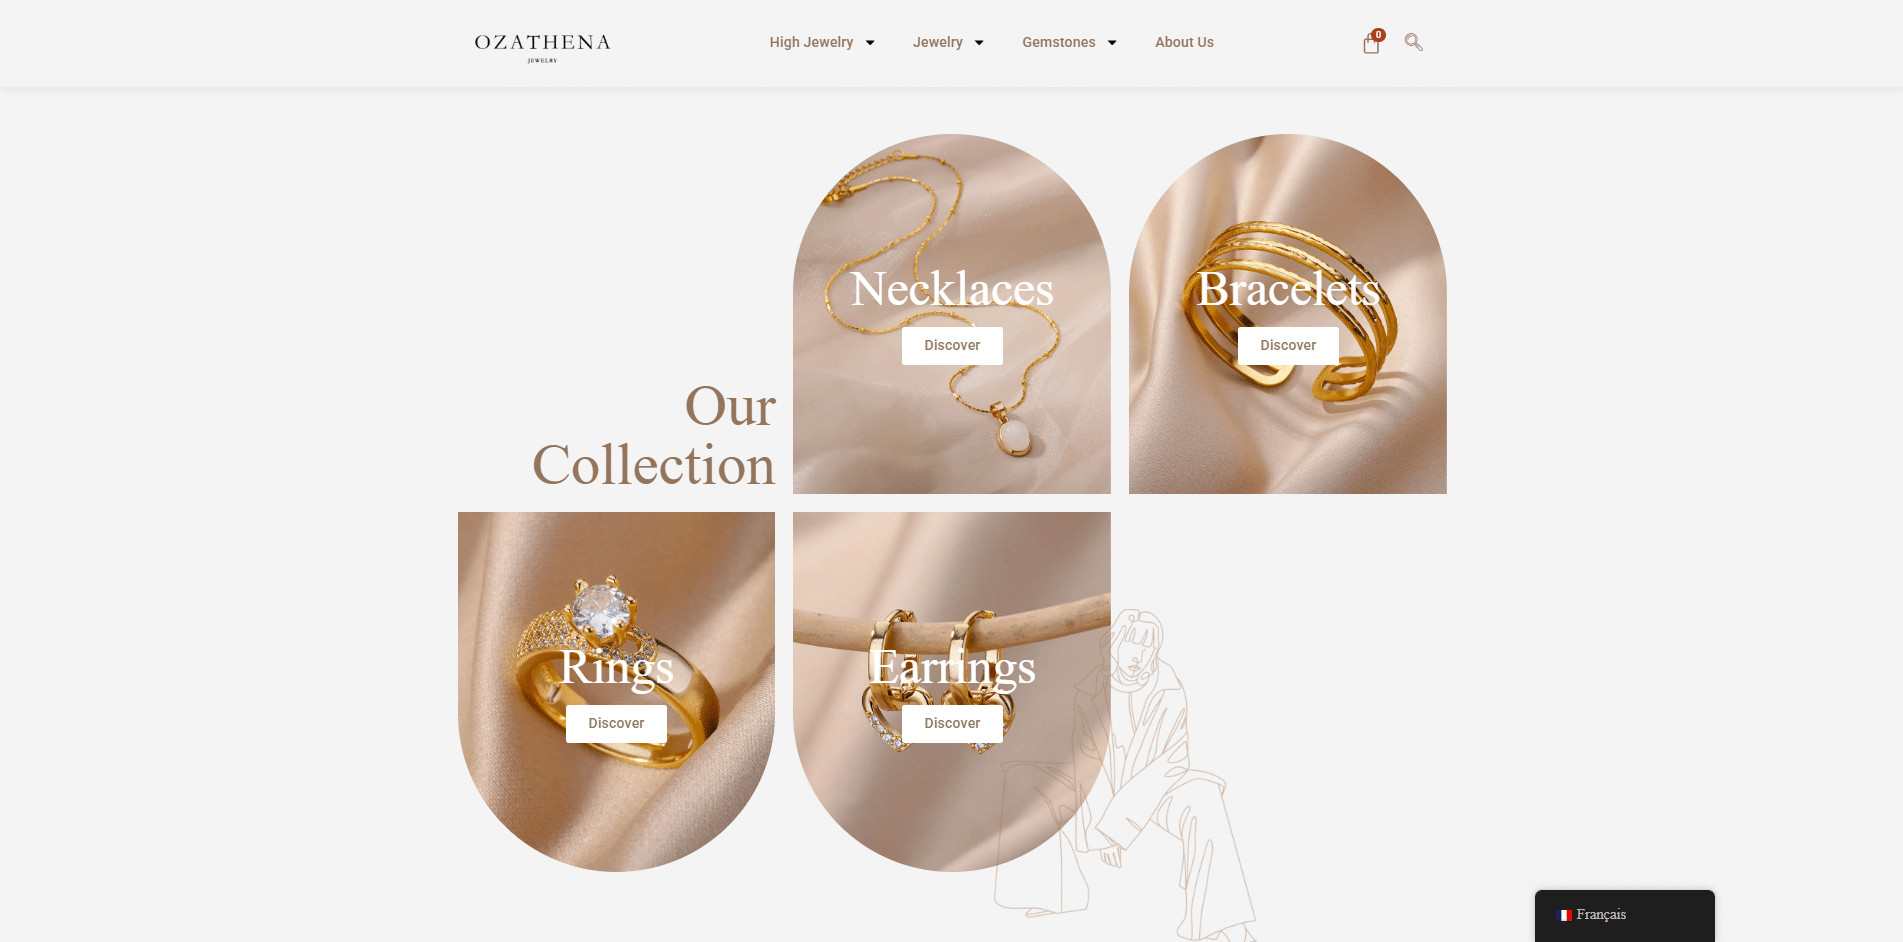Viewport: 1903px width, 942px height.
Task: Click the cart item count badge
Action: click(1379, 35)
